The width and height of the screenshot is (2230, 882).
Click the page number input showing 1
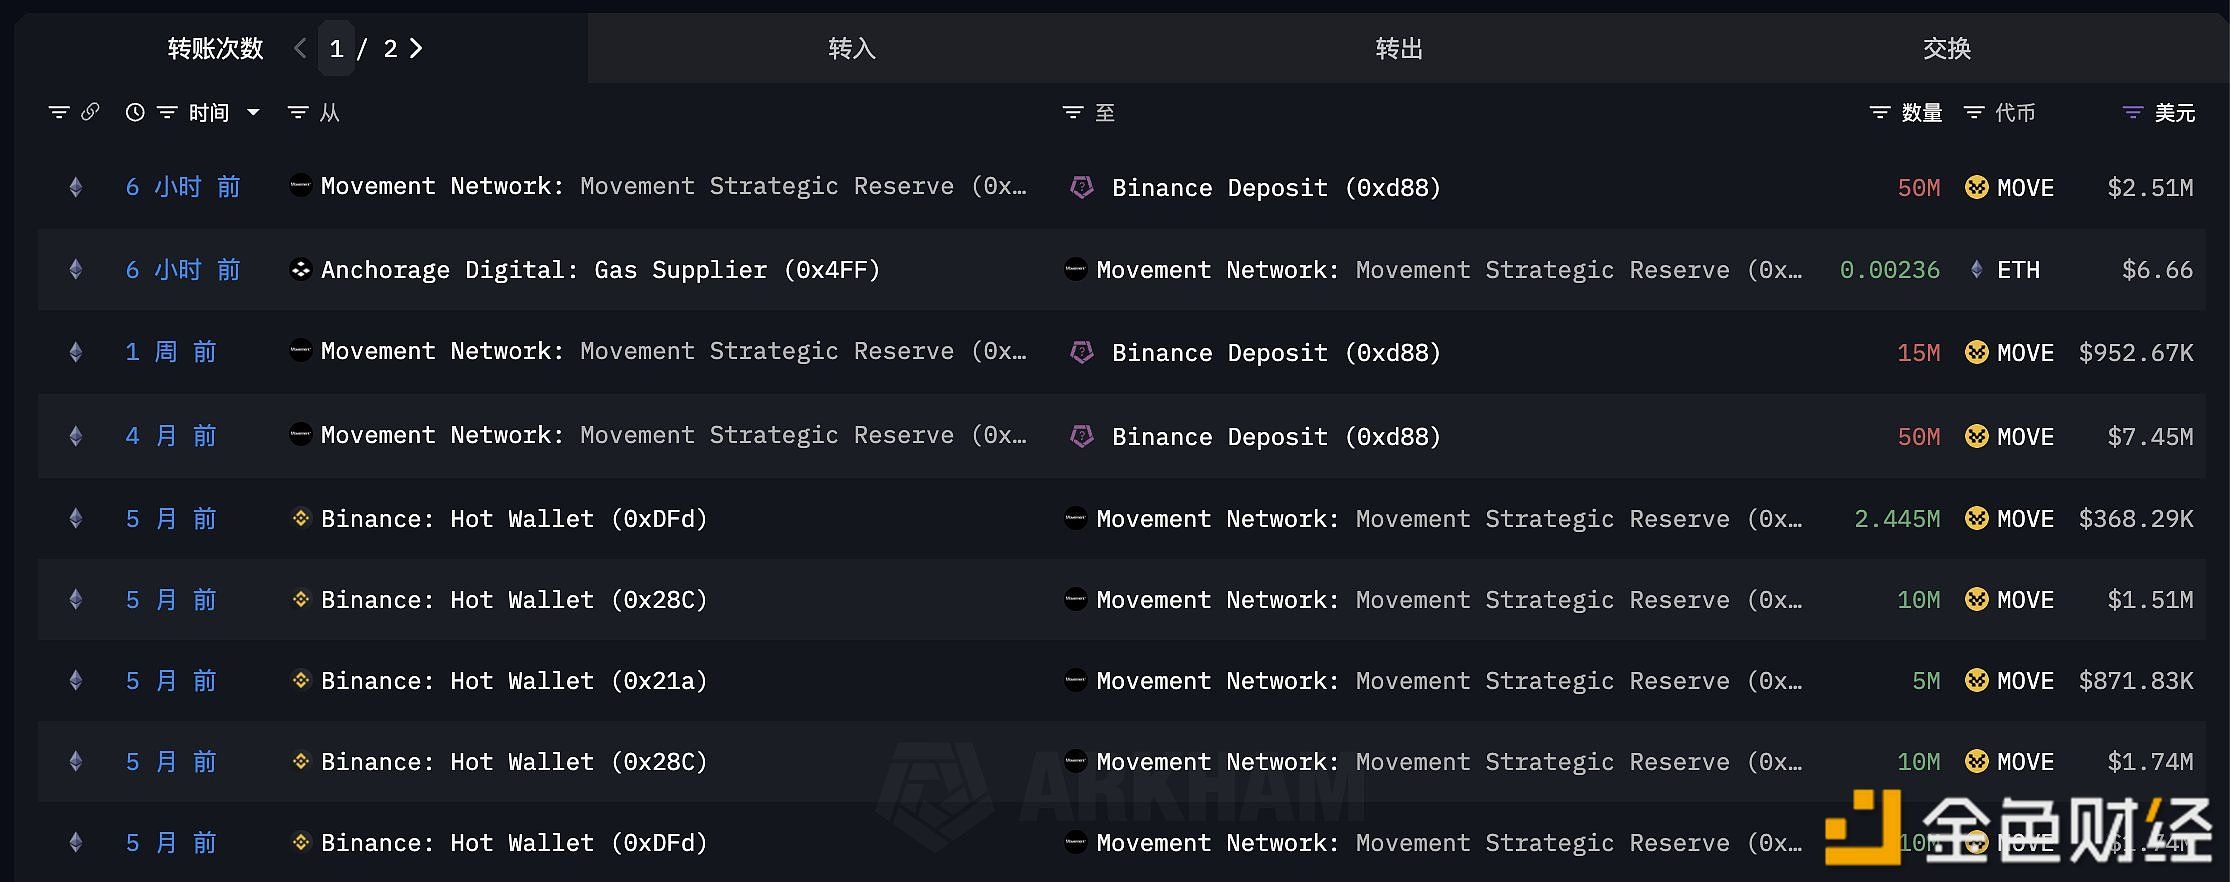[337, 49]
